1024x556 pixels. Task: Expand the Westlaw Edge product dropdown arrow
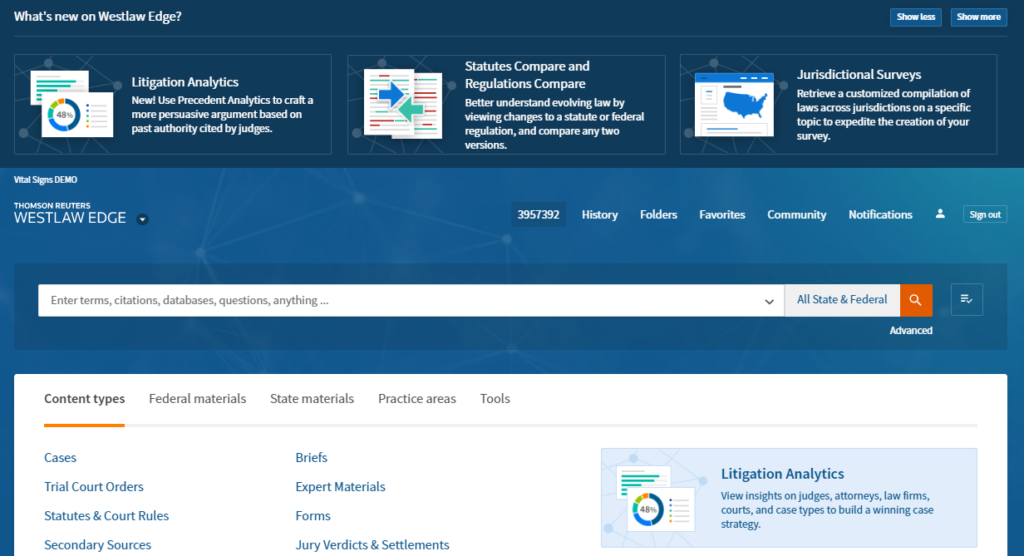click(142, 219)
